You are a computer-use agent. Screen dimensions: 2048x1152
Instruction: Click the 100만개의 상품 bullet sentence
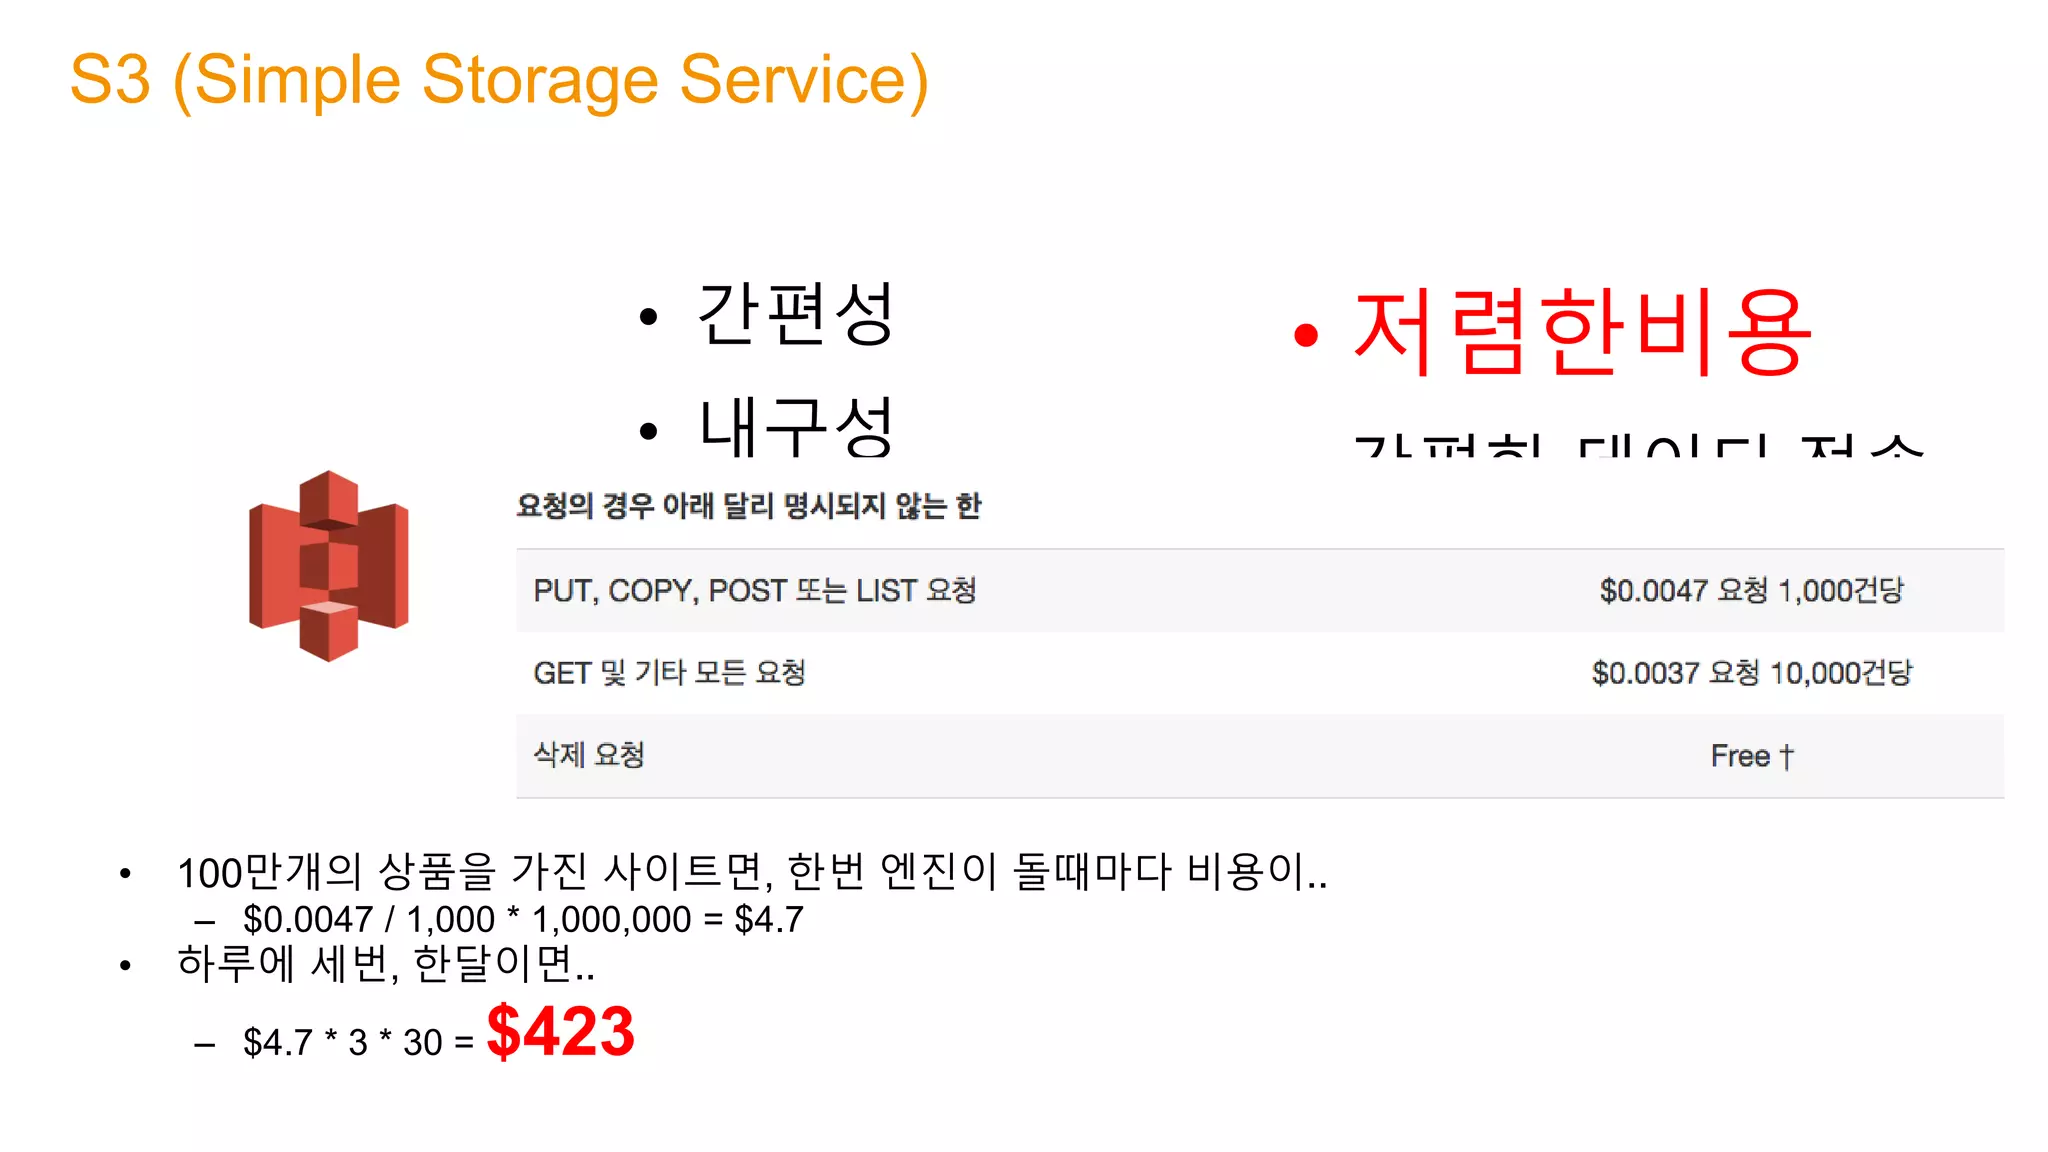coord(752,872)
